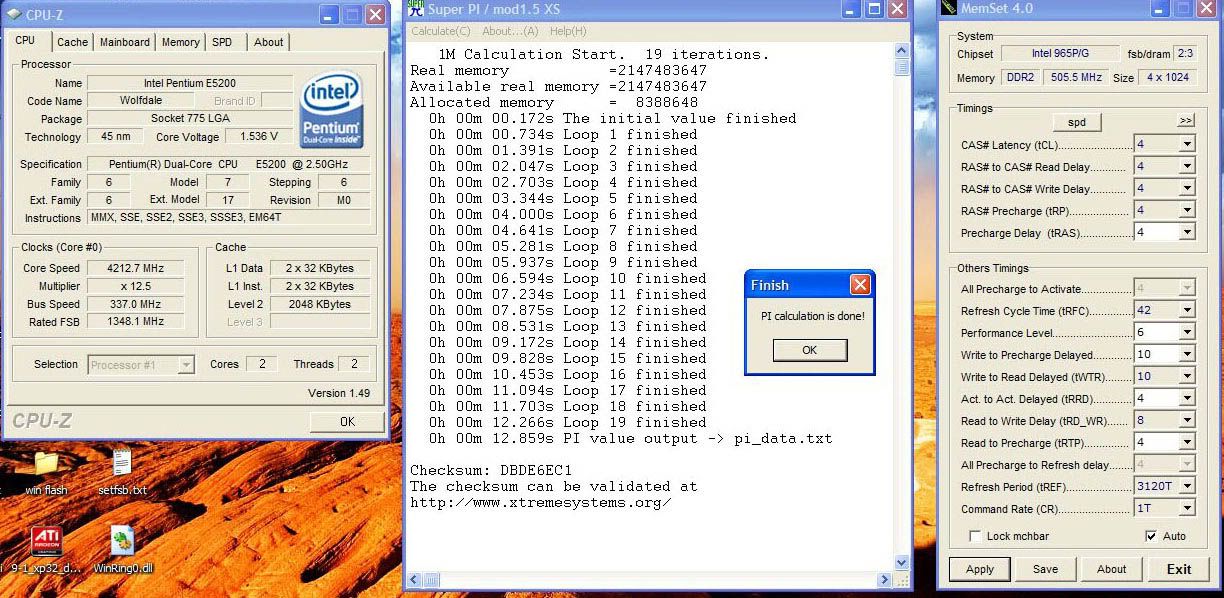This screenshot has height=598, width=1224.
Task: Click the Super PI horizontal scrollbar thumb
Action: [431, 579]
